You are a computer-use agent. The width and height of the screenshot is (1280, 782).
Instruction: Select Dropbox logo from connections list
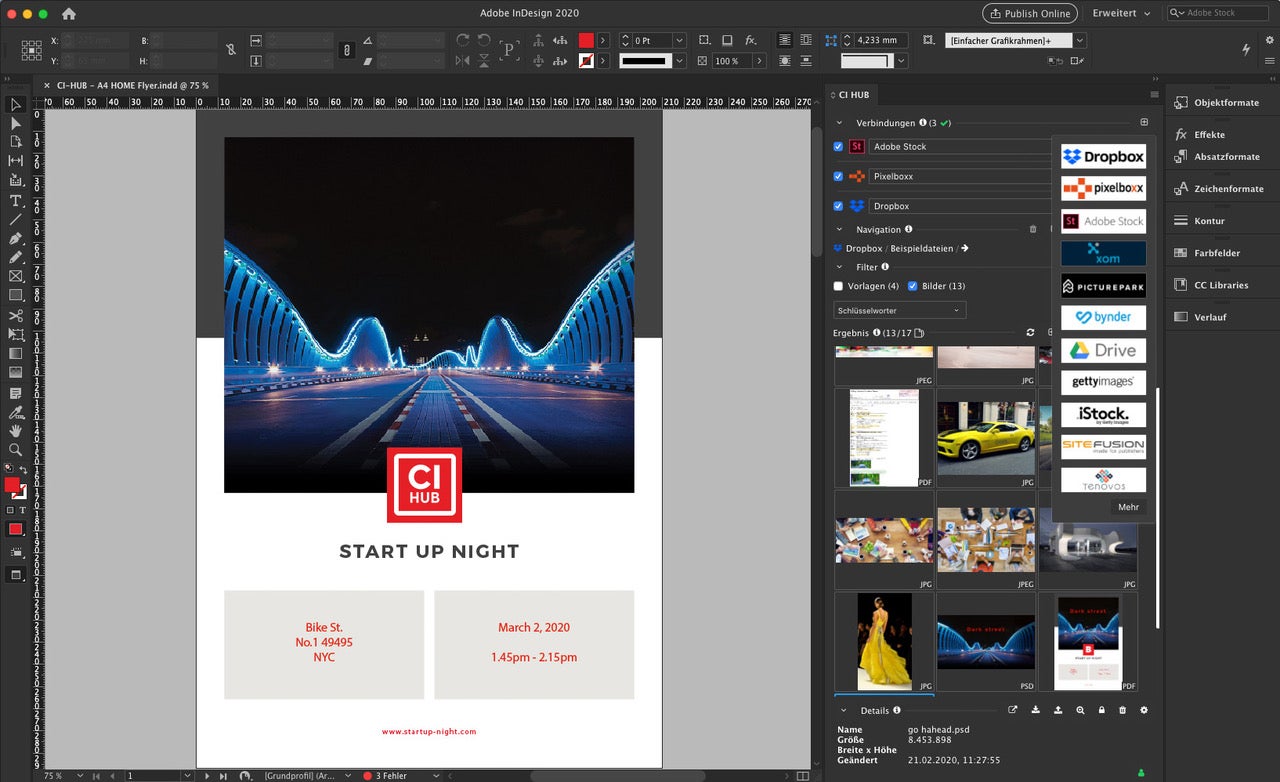click(x=1103, y=157)
